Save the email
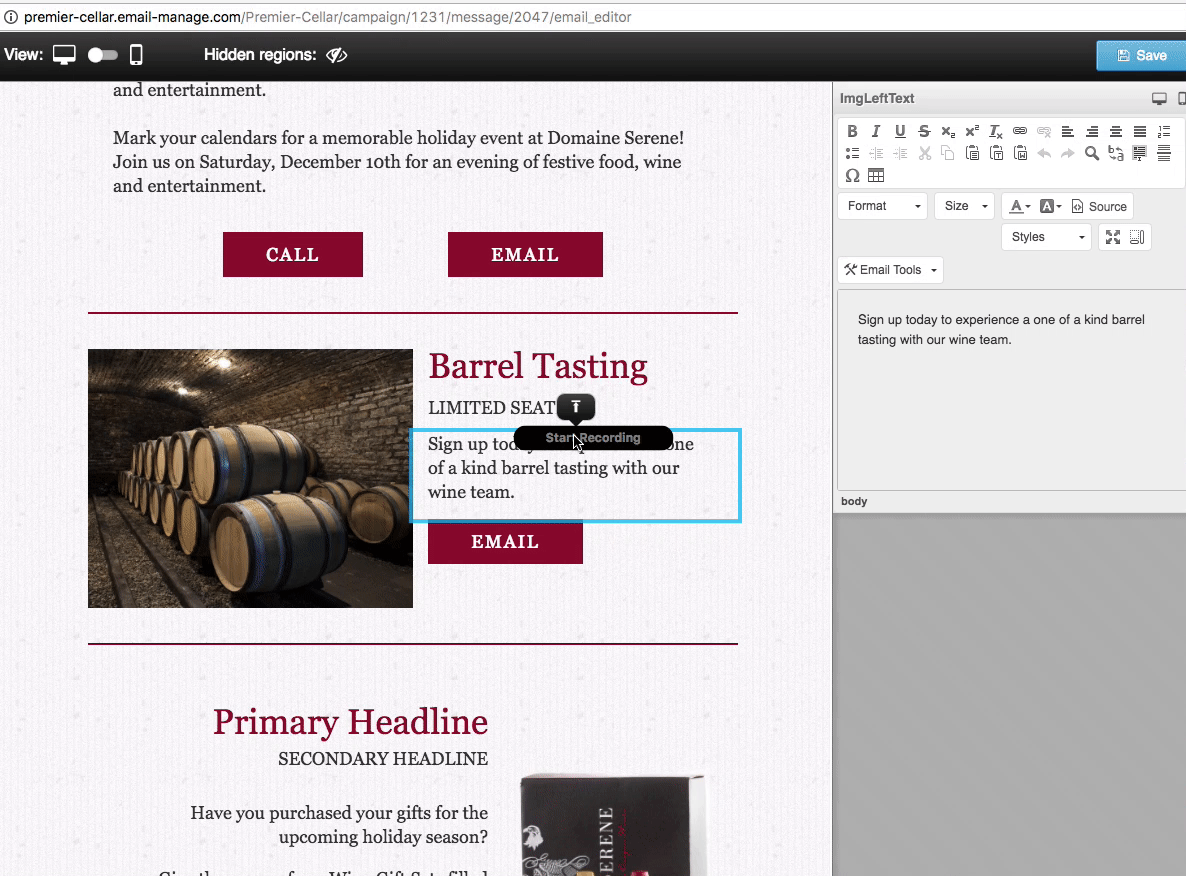The width and height of the screenshot is (1186, 876). pyautogui.click(x=1141, y=55)
